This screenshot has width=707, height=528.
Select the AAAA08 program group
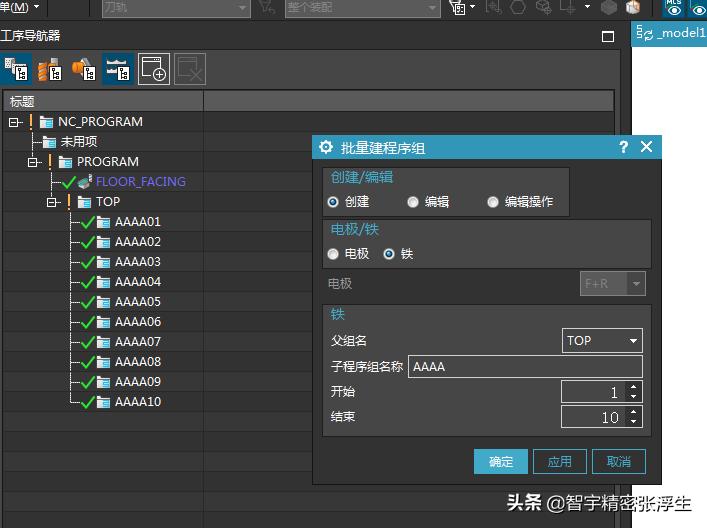click(x=138, y=362)
